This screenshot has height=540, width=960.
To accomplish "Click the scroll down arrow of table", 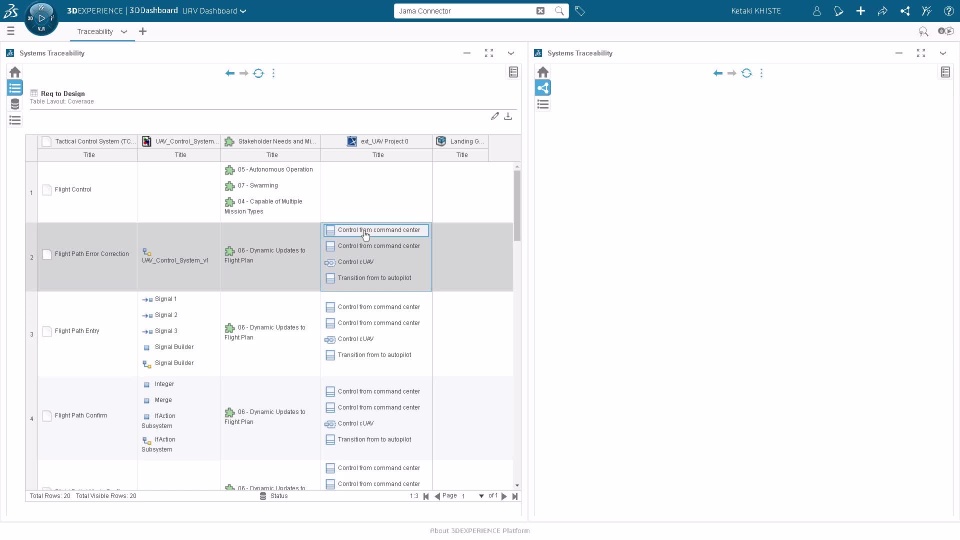I will [x=517, y=486].
